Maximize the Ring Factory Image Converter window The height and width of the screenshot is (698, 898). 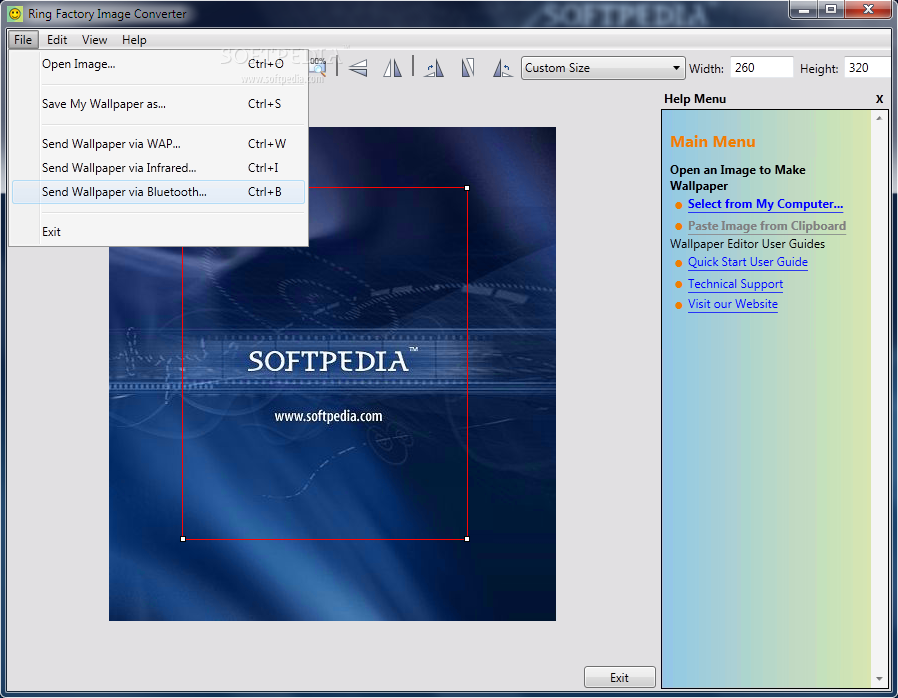(831, 9)
